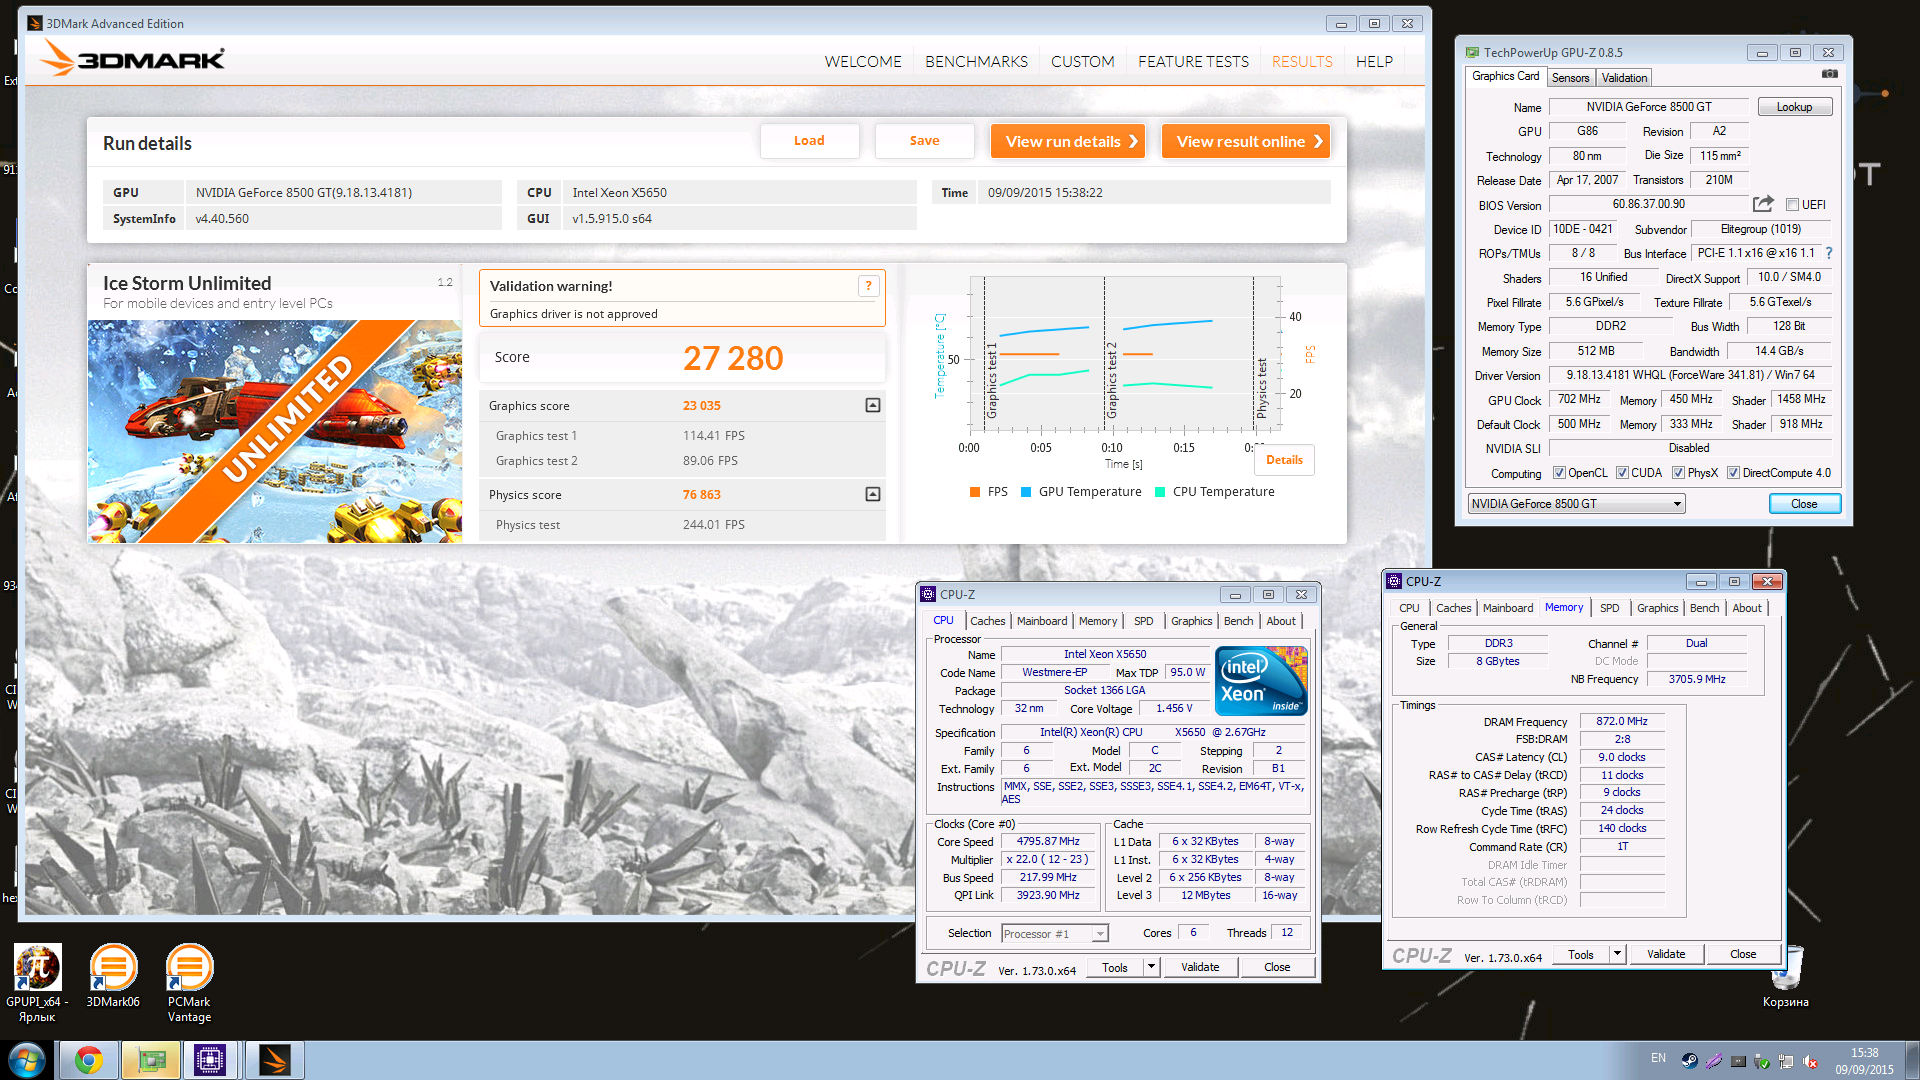
Task: Open the validation warning help question mark
Action: pos(869,286)
